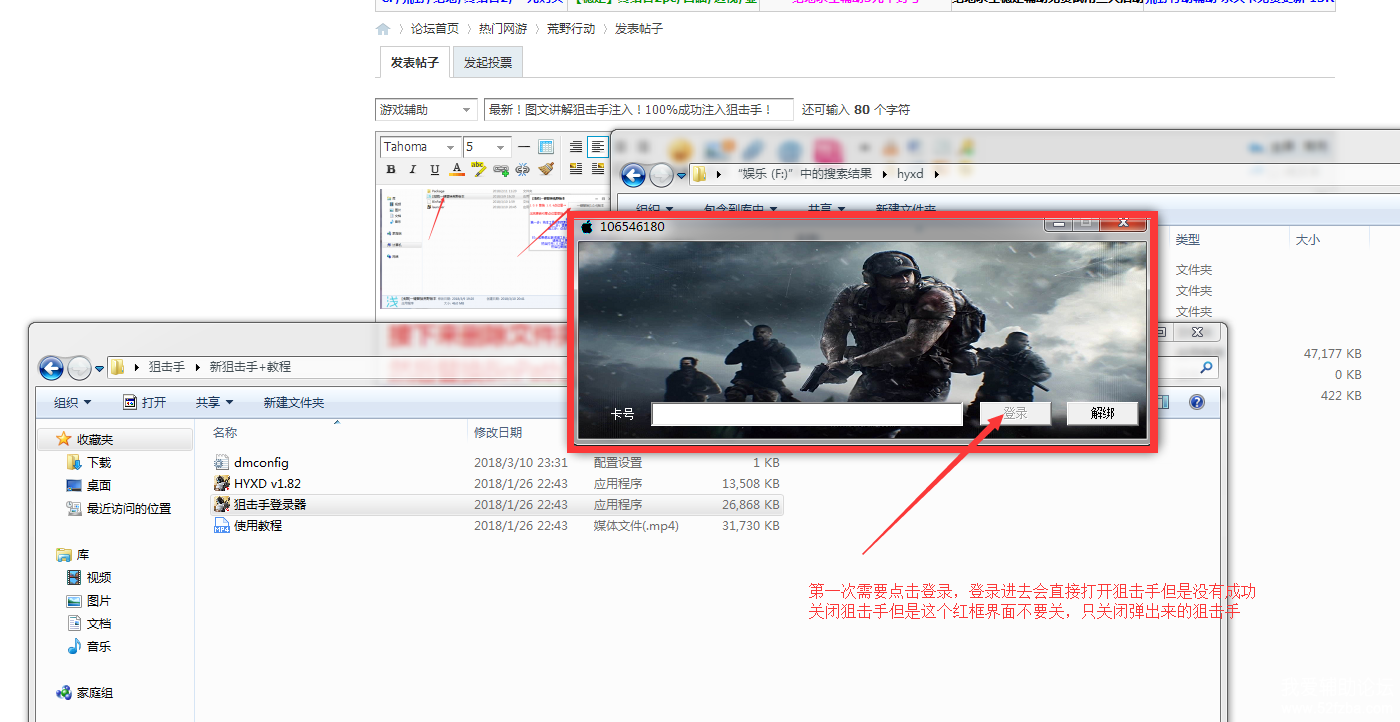The height and width of the screenshot is (722, 1400).
Task: Click the forward arrow in 新狙击手+教程 window
Action: coord(79,368)
